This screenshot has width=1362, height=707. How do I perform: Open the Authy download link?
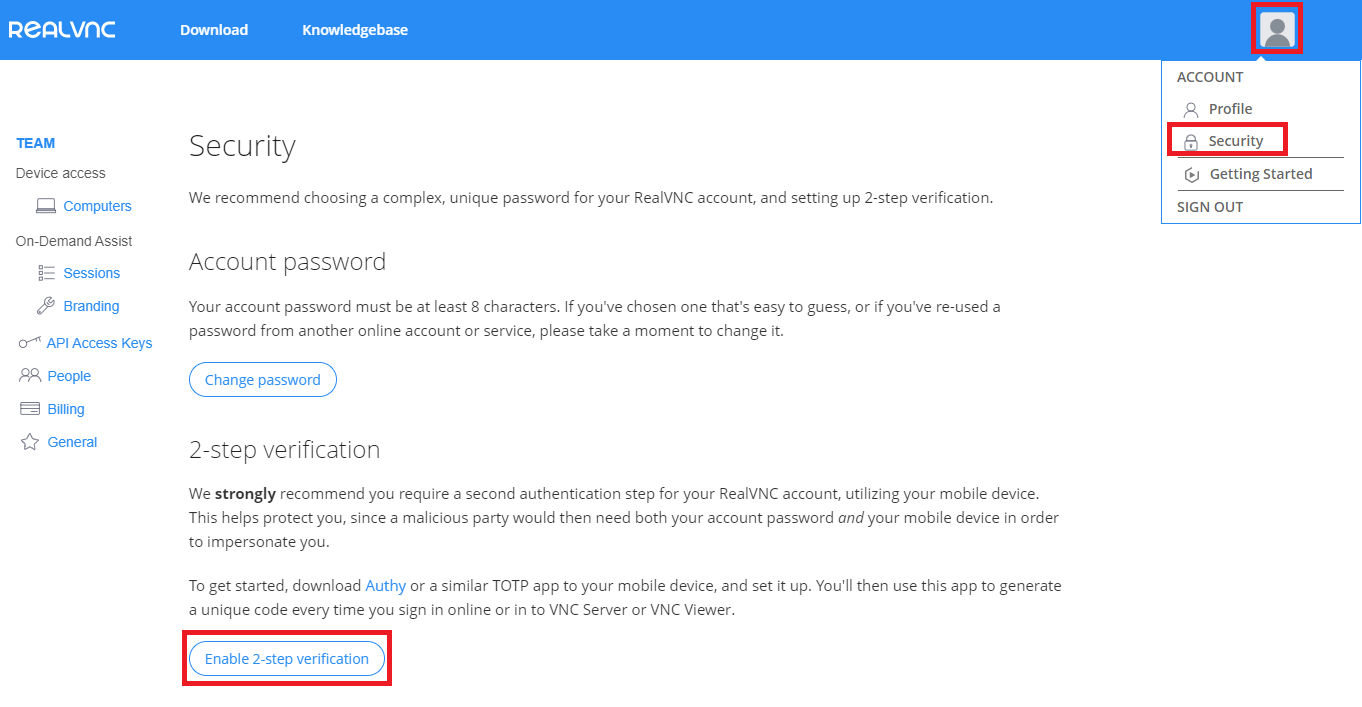(385, 585)
